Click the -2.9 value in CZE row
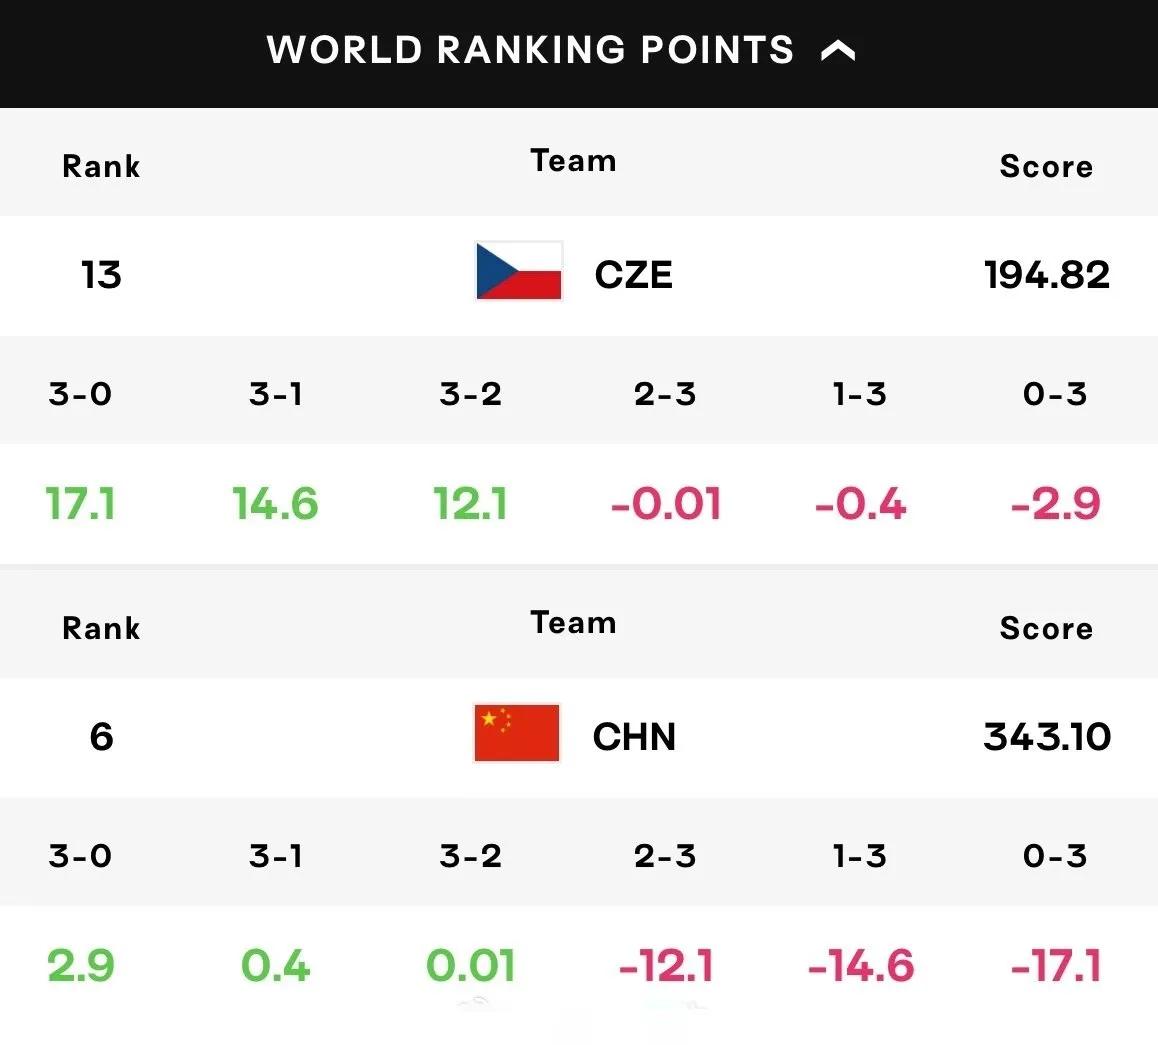 tap(1055, 504)
